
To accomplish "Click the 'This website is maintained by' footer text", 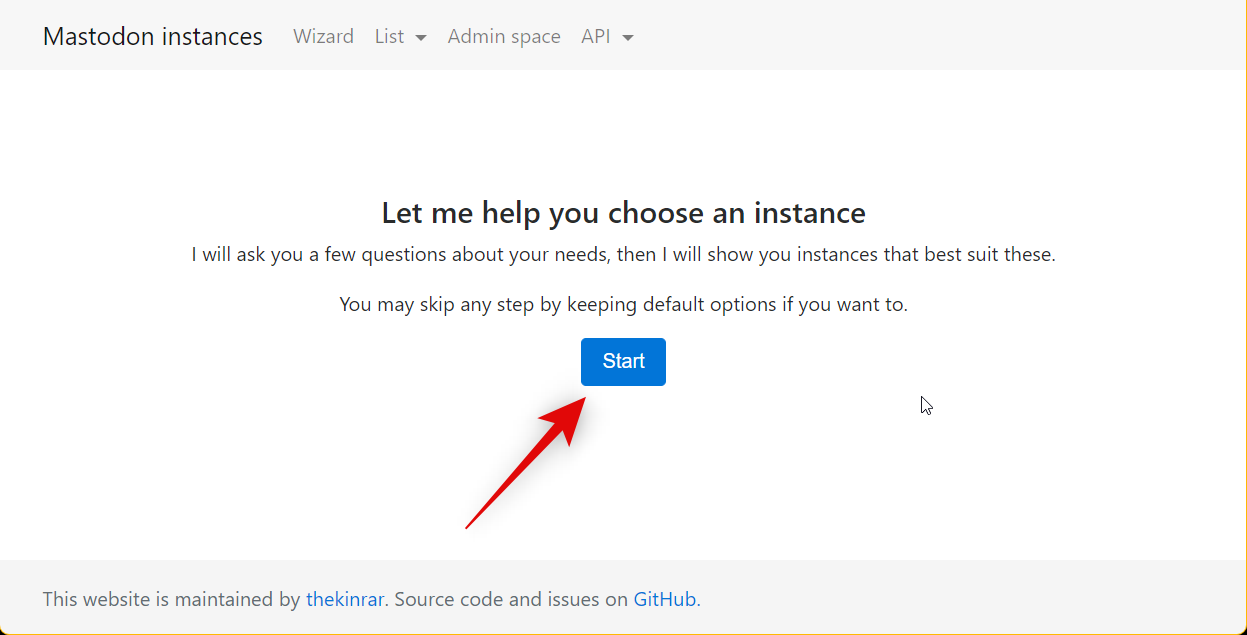I will pos(172,600).
